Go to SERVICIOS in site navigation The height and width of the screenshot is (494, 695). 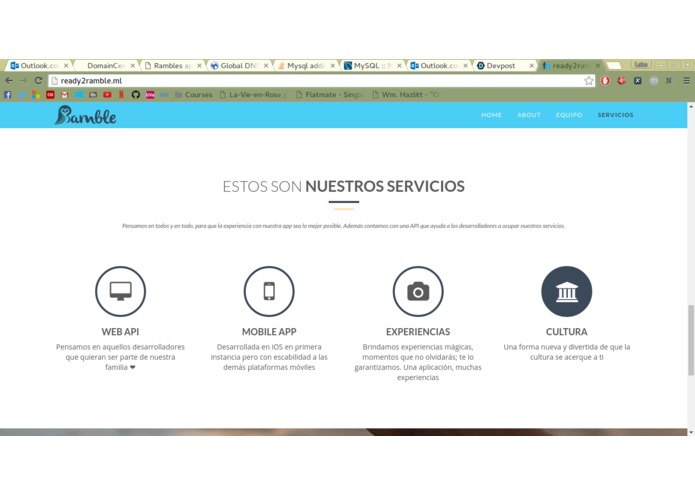615,115
